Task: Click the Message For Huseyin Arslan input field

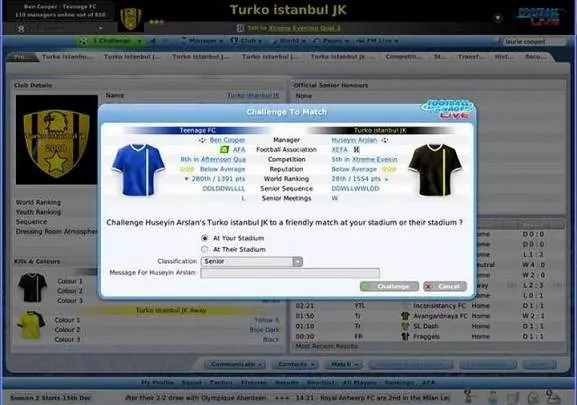Action: 290,273
